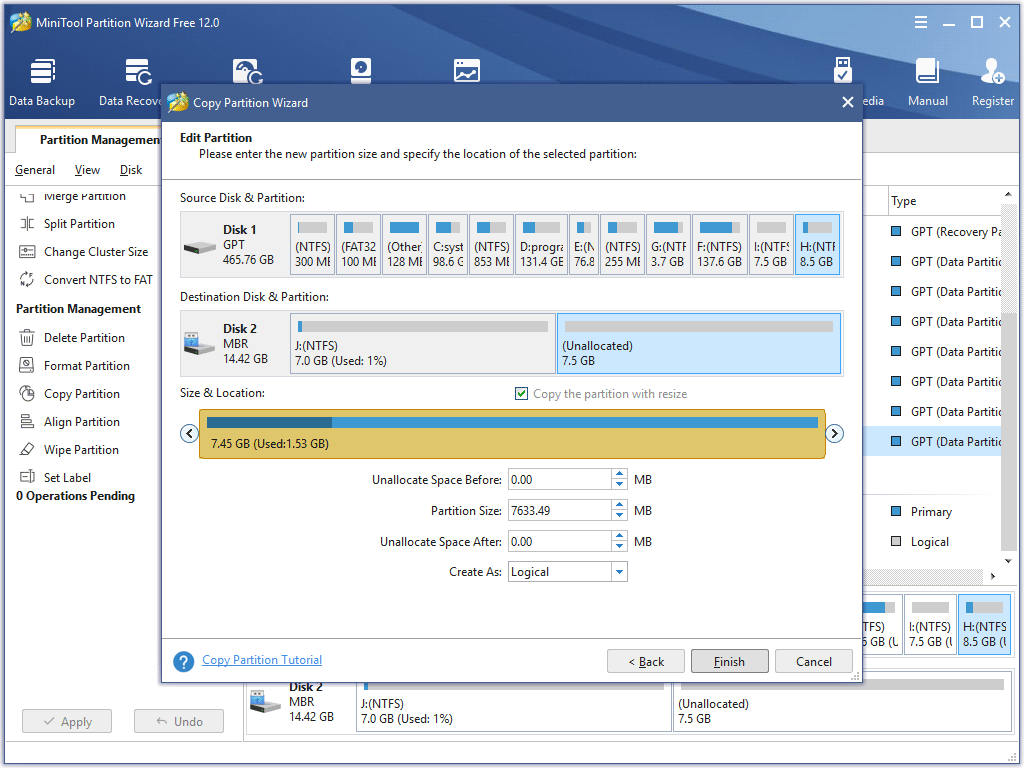This screenshot has width=1024, height=768.
Task: Open Data Backup tool
Action: tap(42, 82)
